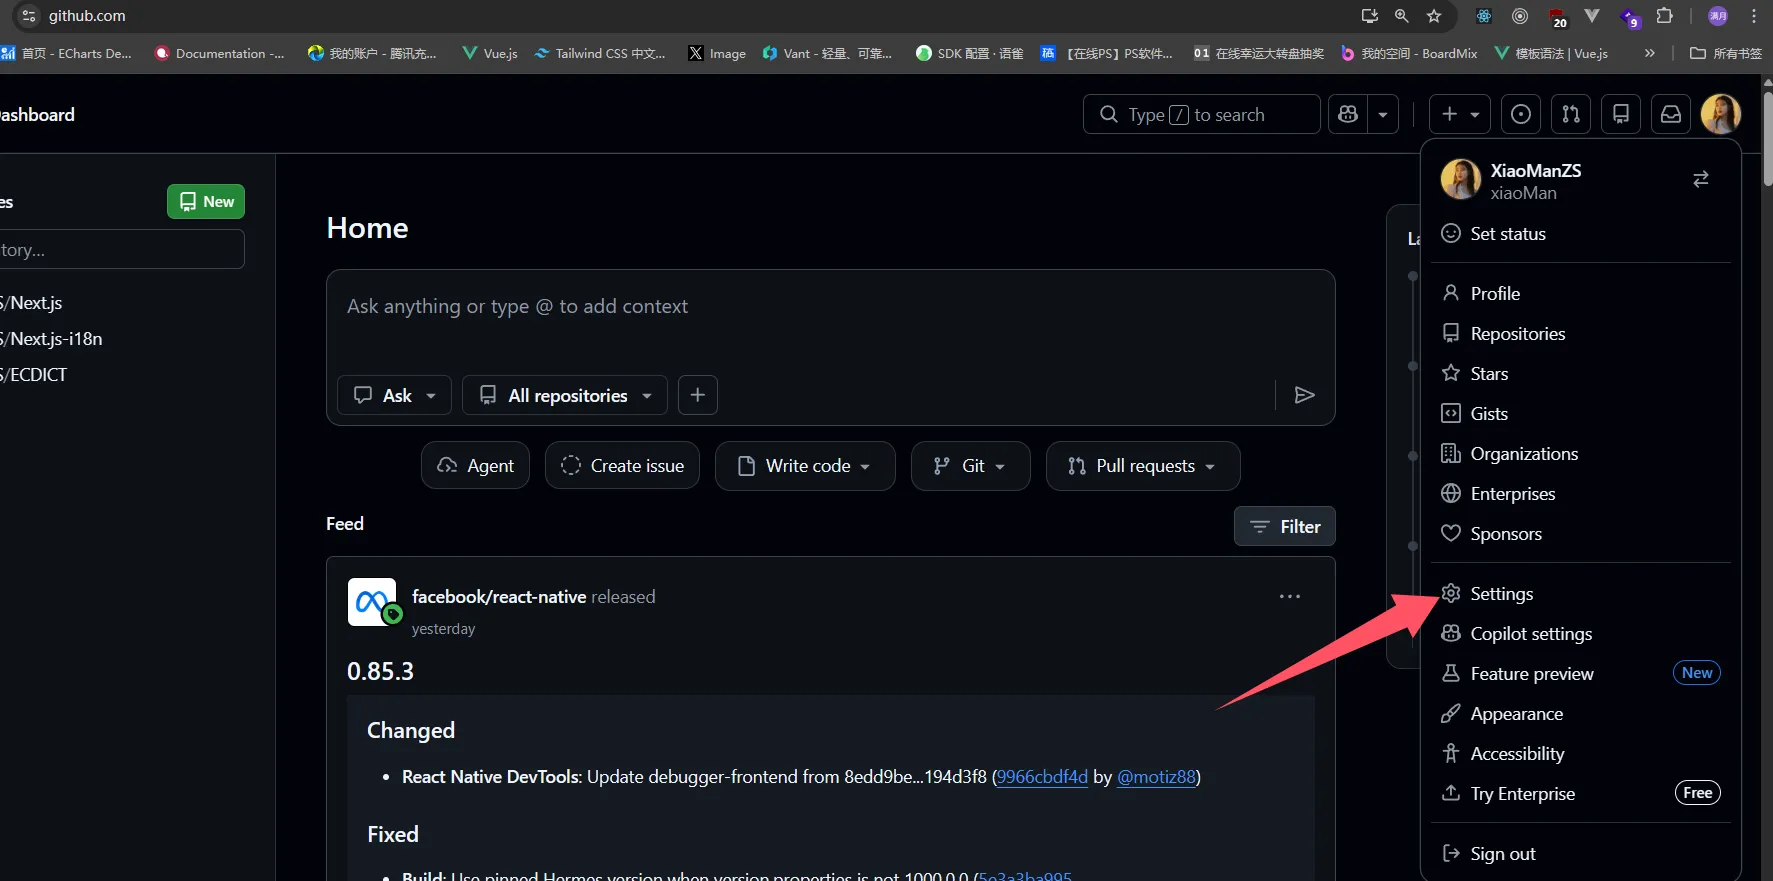Open Tailwind CSS bookmark in bookmarks bar
This screenshot has width=1773, height=881.
600,53
